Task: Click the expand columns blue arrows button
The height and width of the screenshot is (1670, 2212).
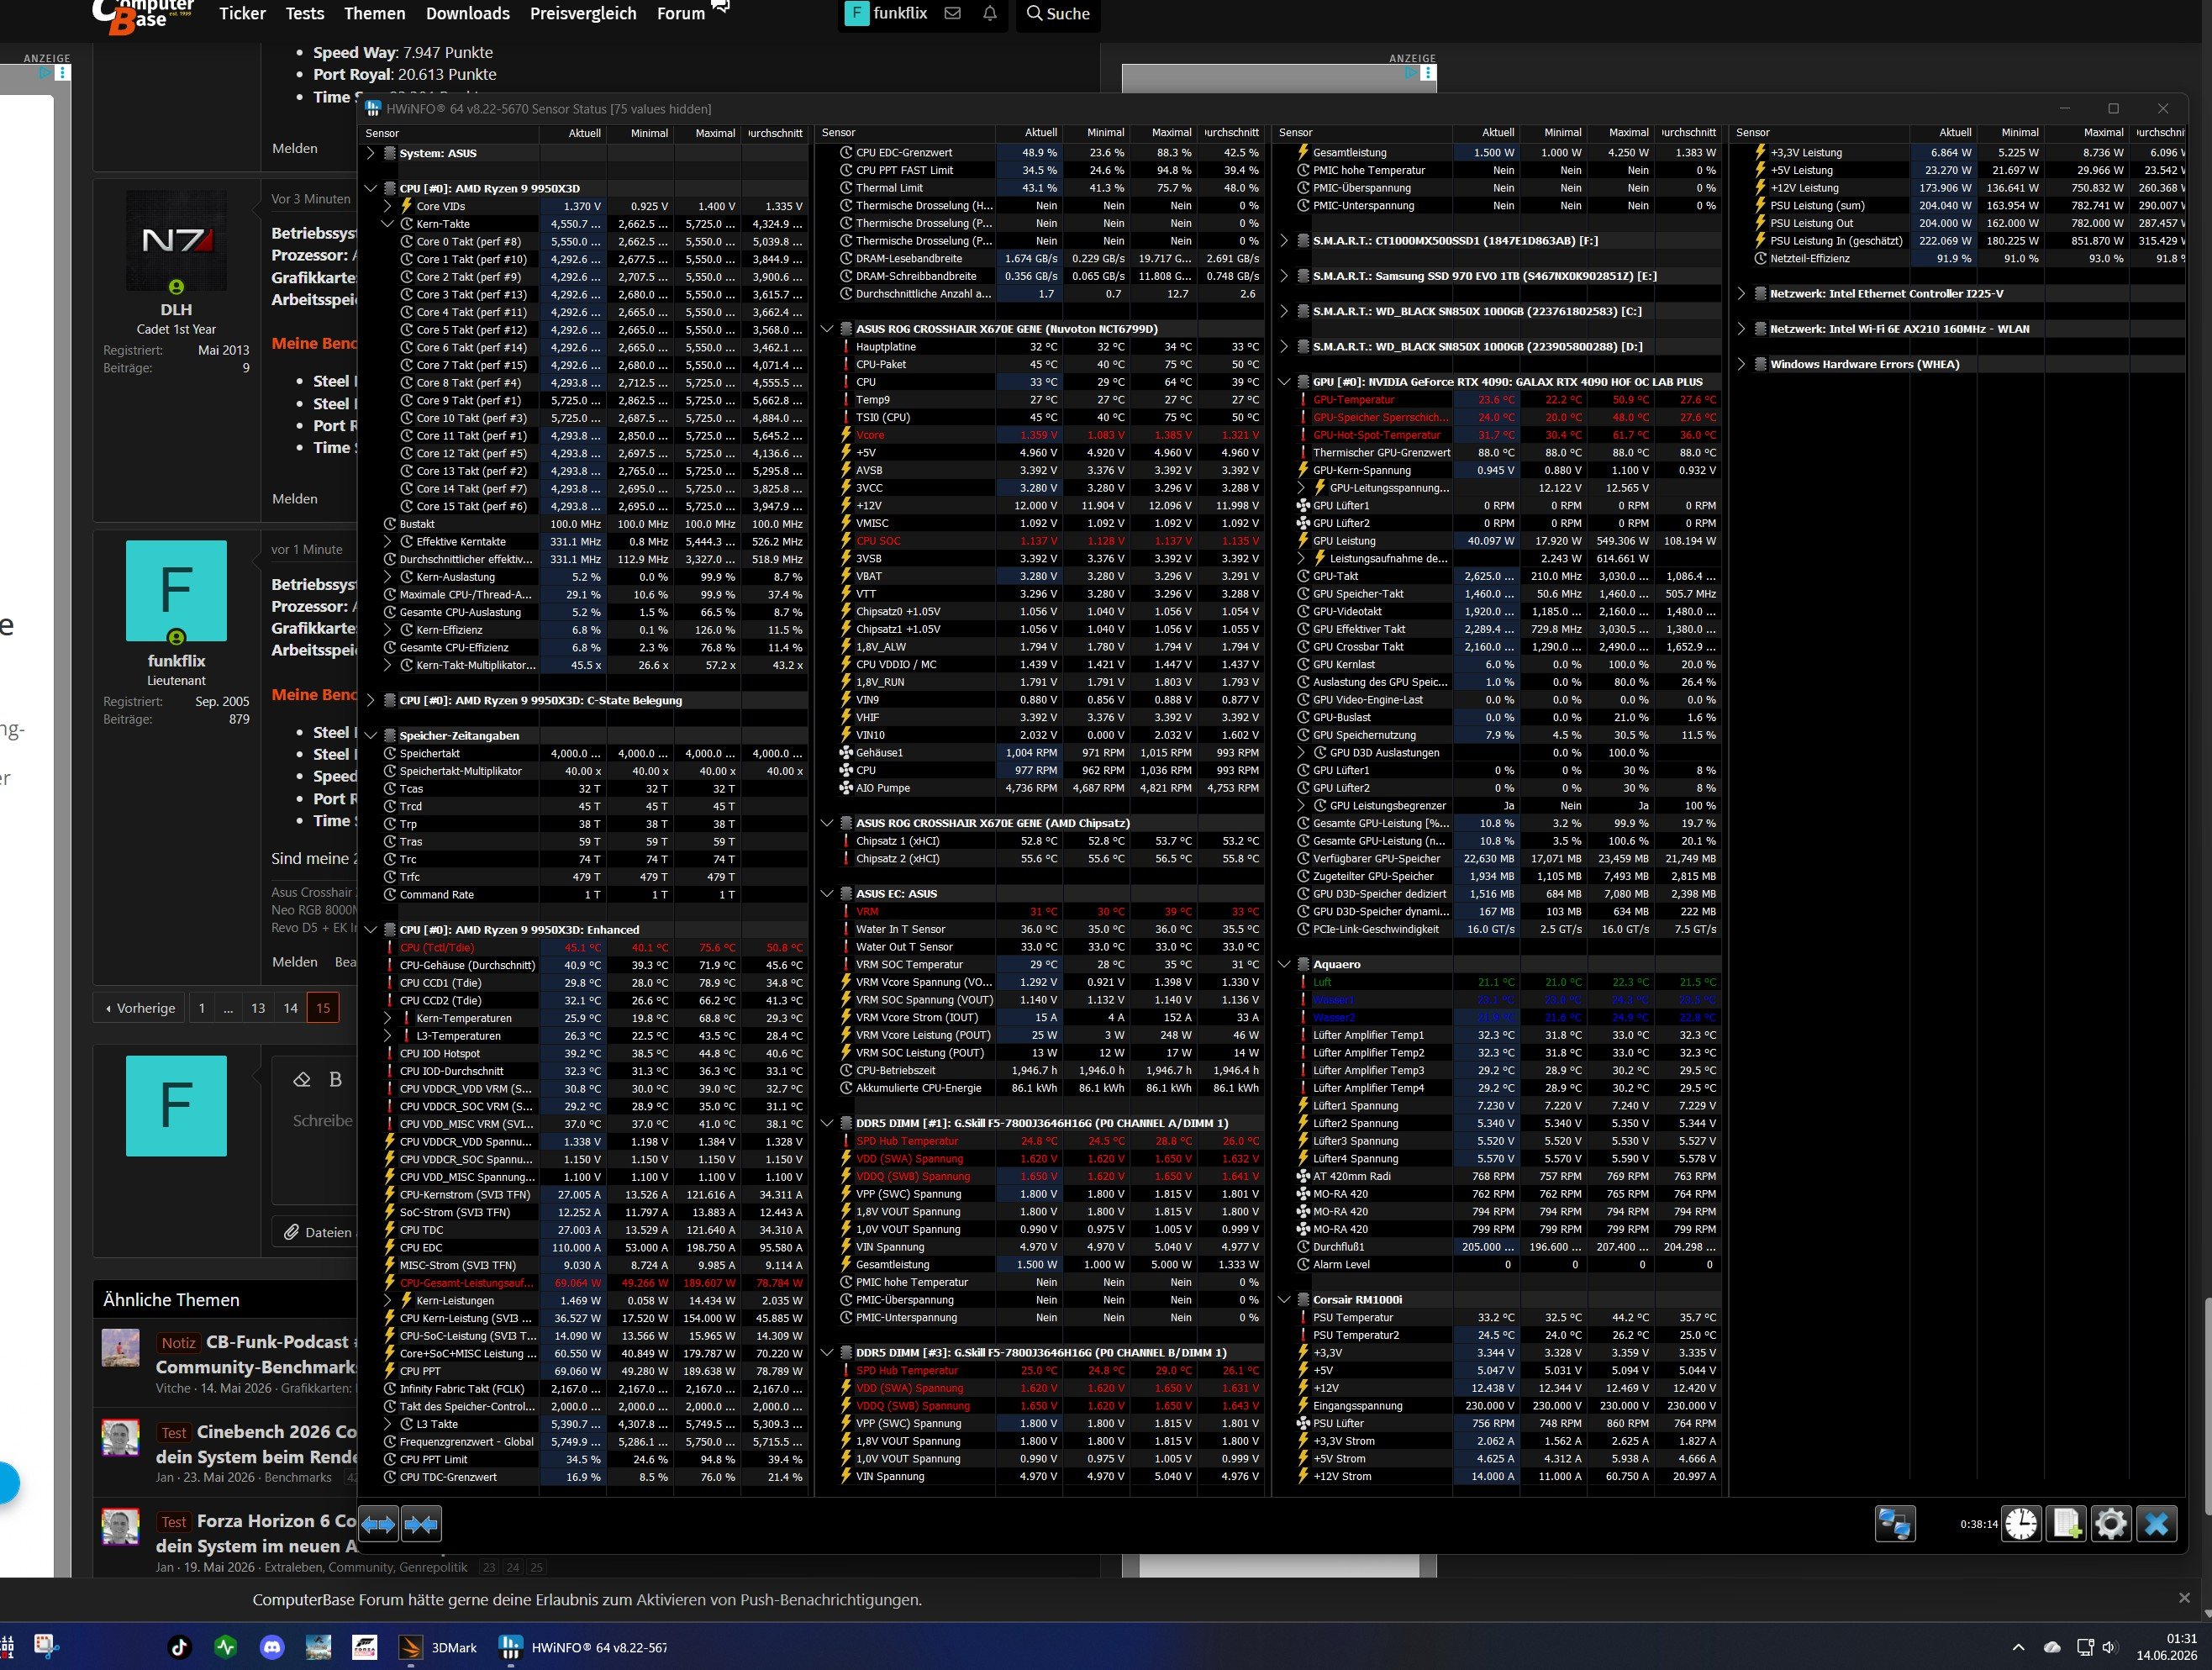Action: pyautogui.click(x=378, y=1524)
